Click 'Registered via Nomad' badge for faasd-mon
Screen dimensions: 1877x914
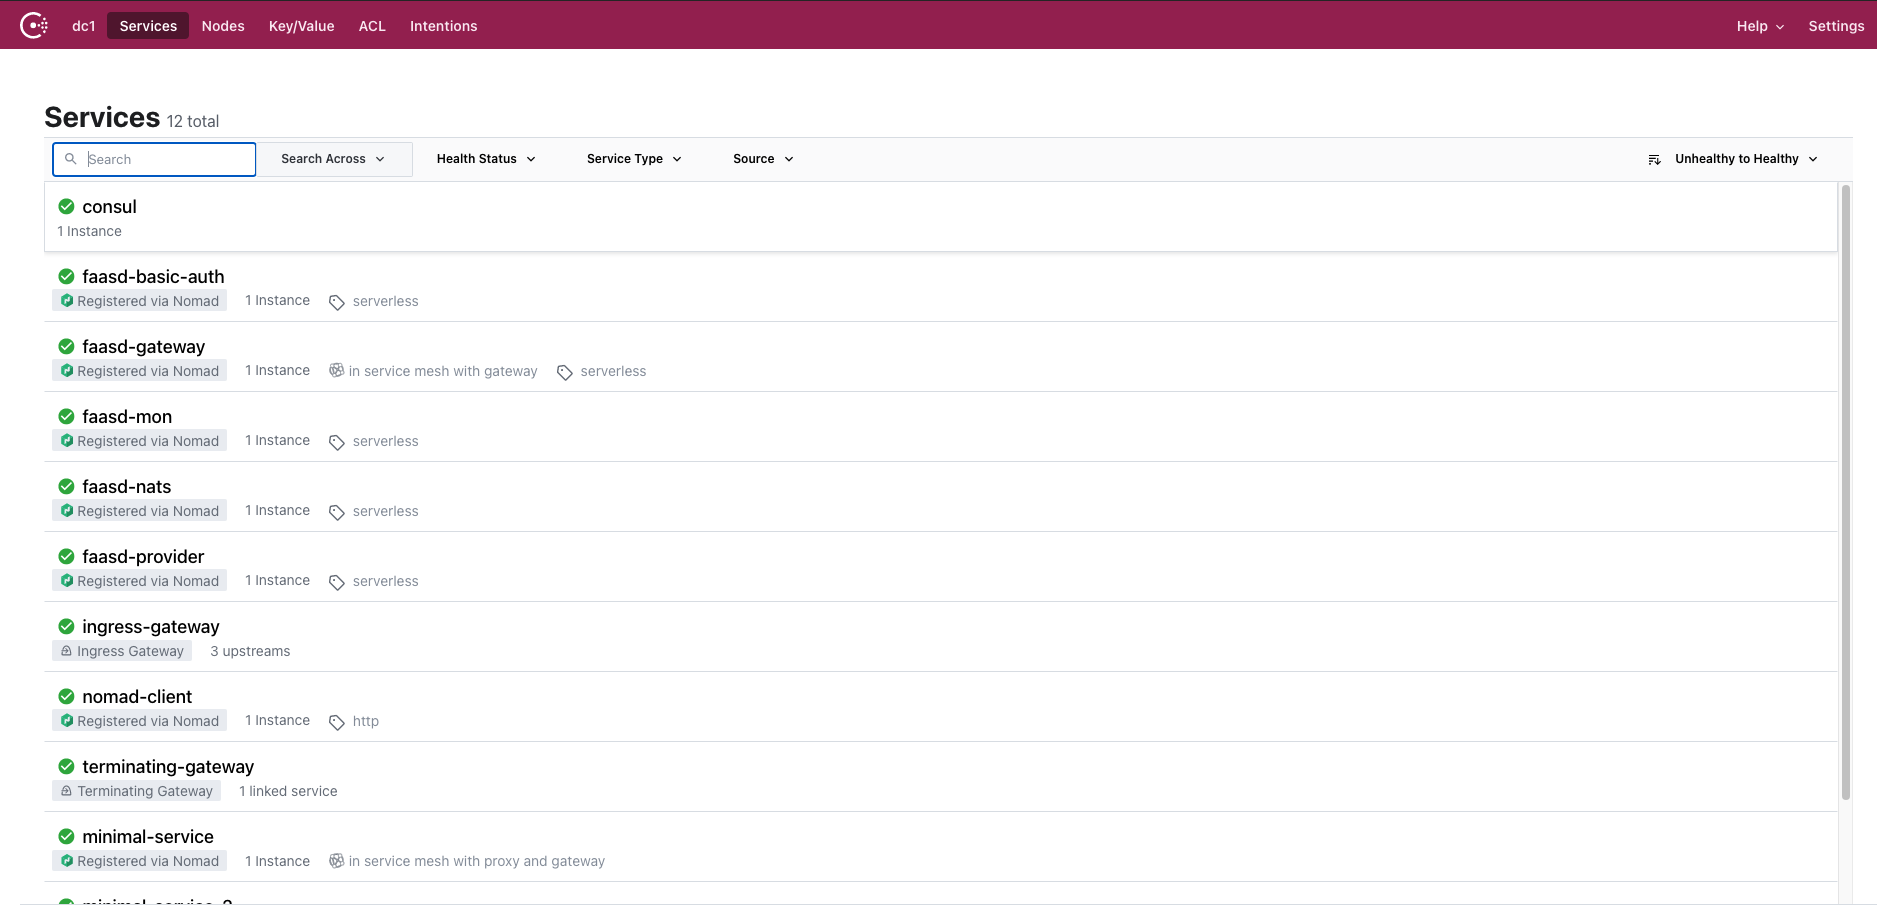click(x=140, y=441)
